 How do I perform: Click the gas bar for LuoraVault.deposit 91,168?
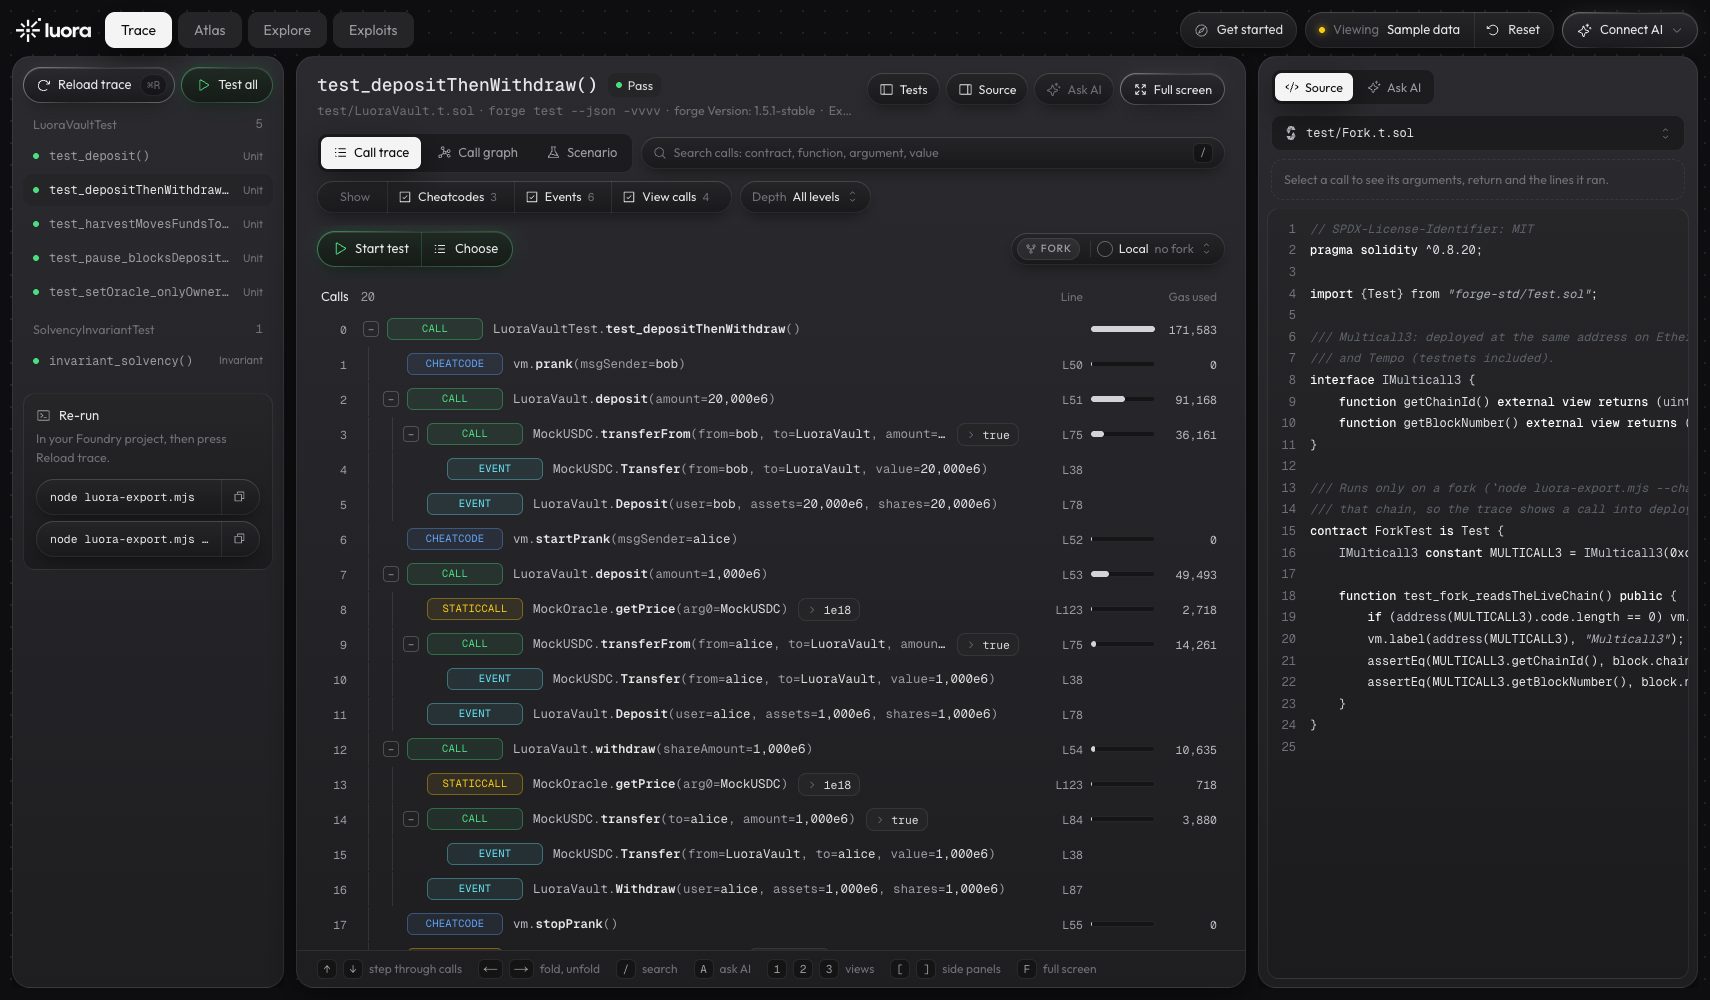(x=1122, y=399)
